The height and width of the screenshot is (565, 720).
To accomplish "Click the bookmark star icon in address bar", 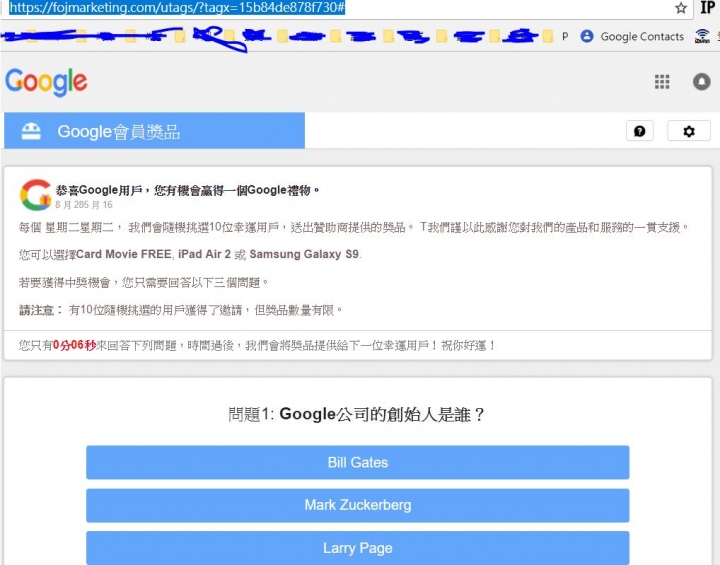I will point(681,8).
